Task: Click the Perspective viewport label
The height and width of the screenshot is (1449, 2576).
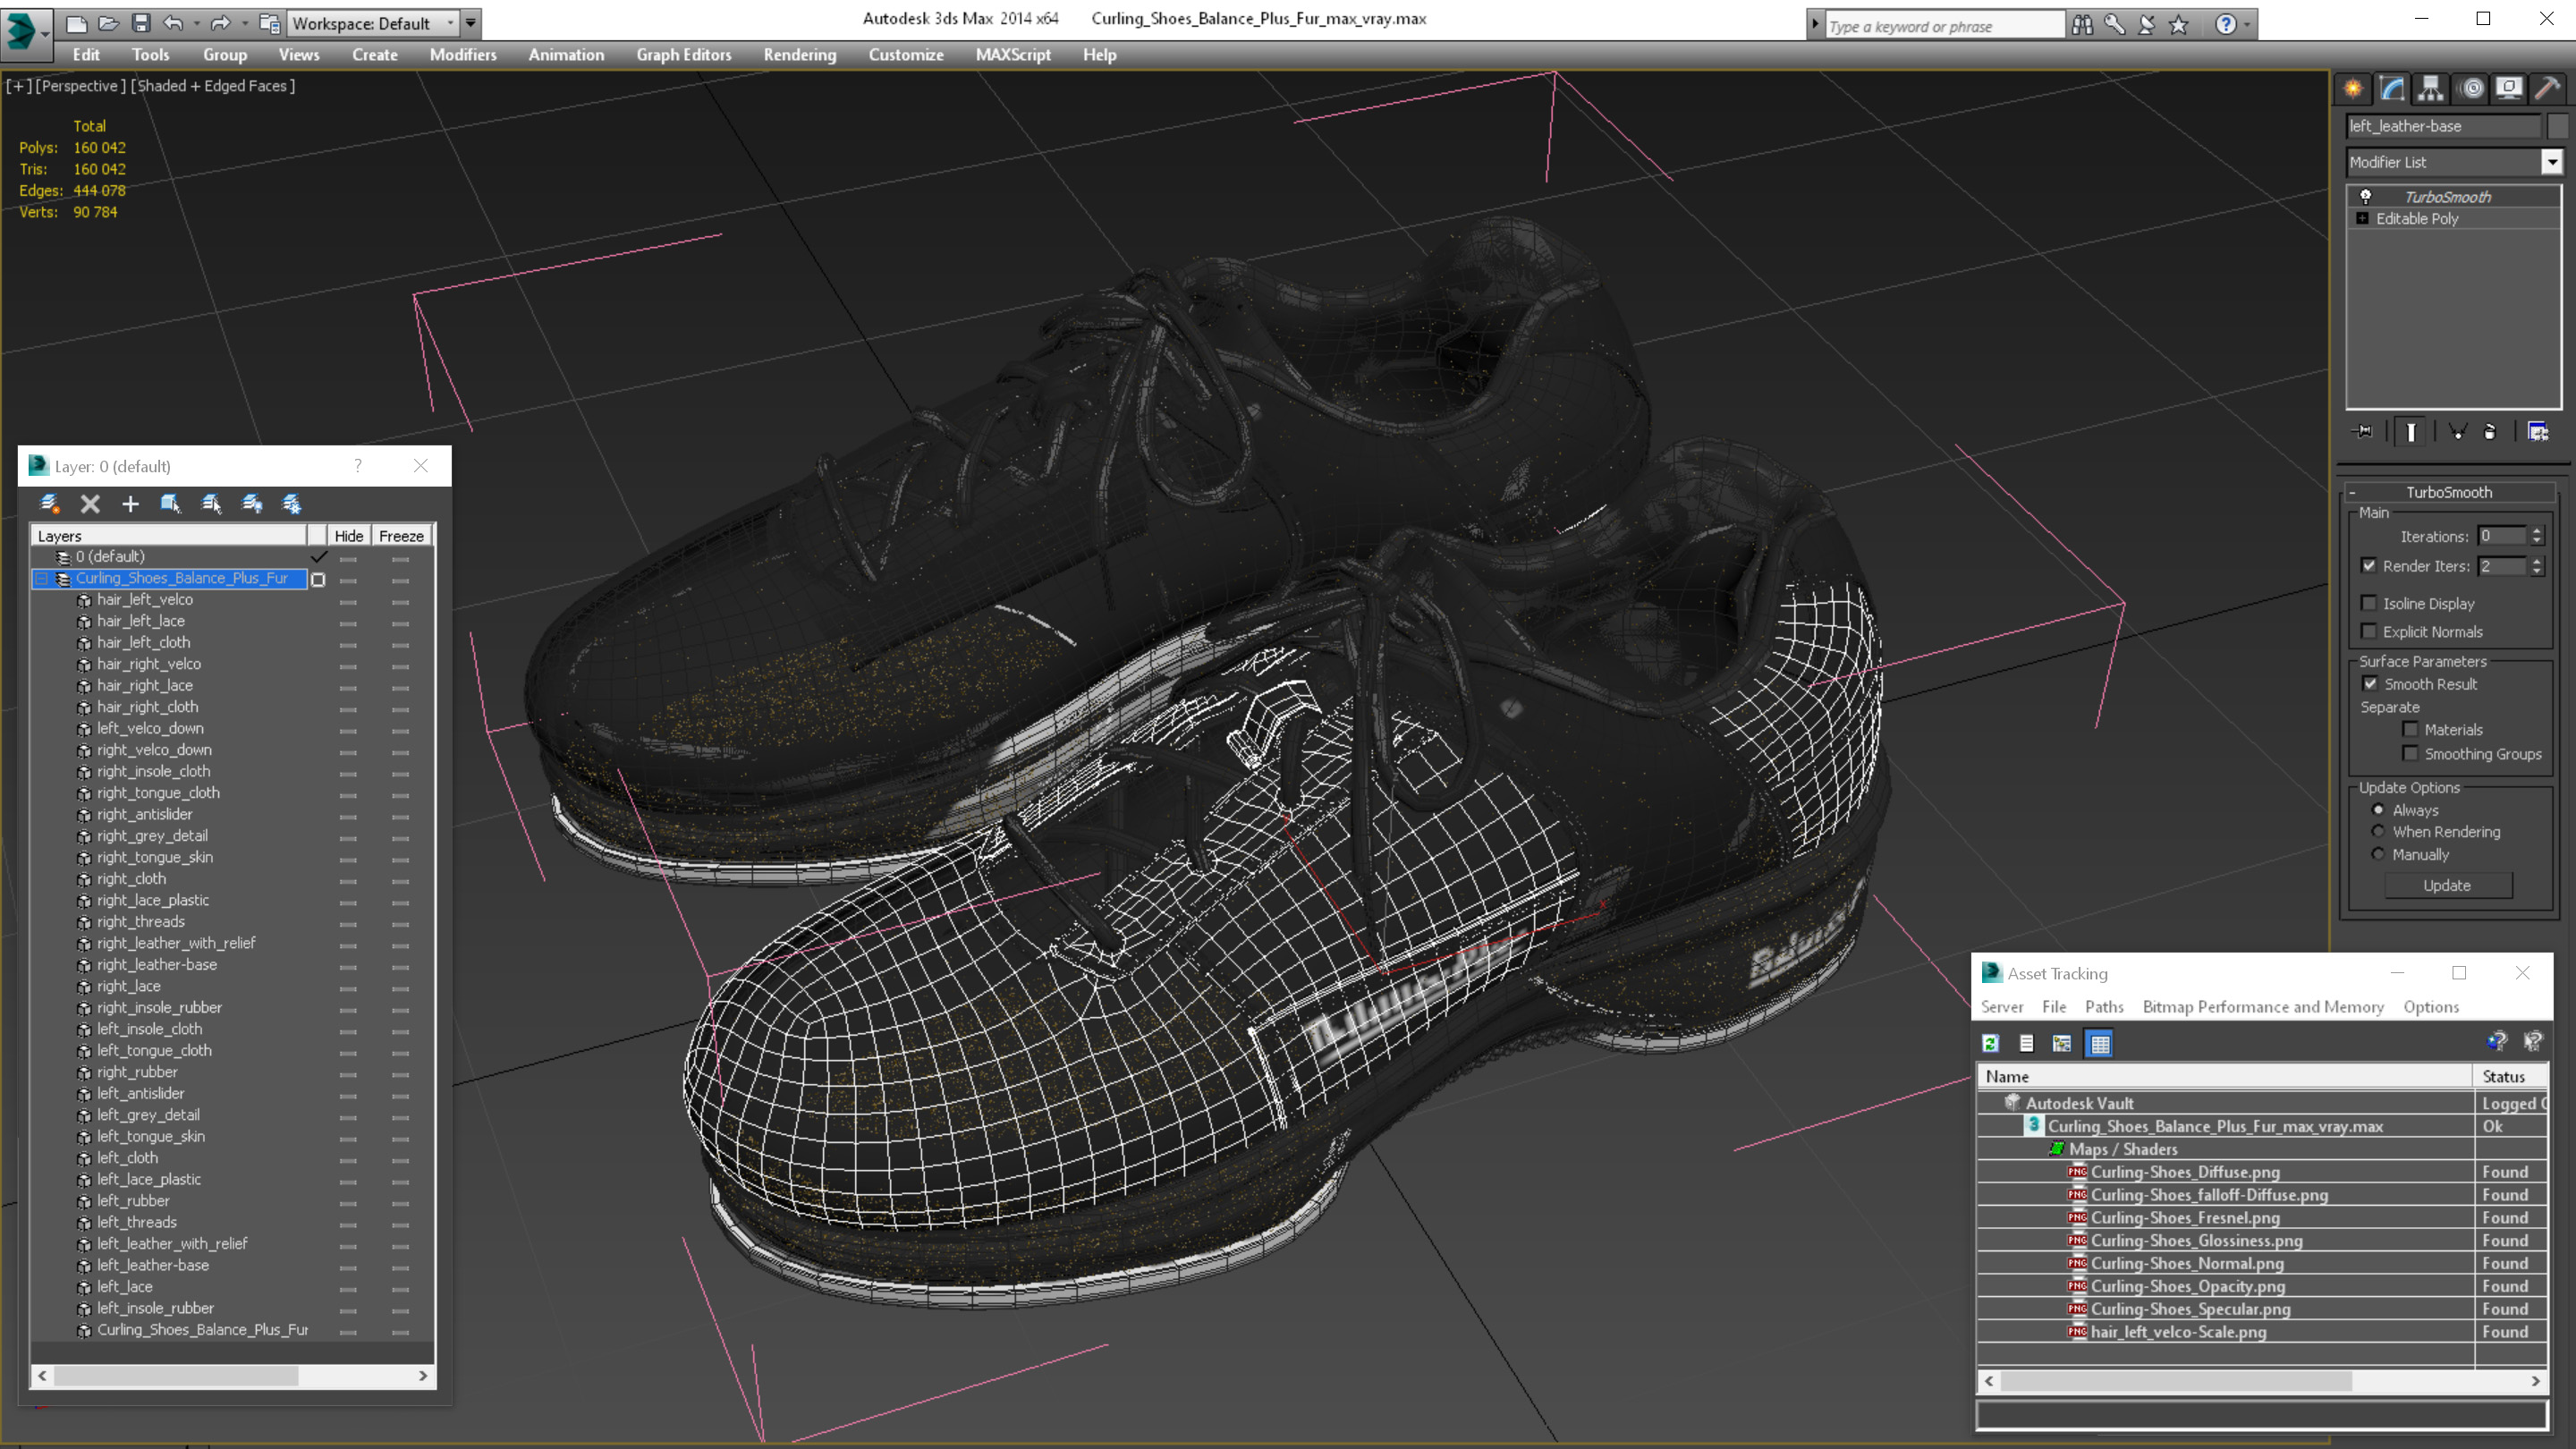Action: (81, 86)
